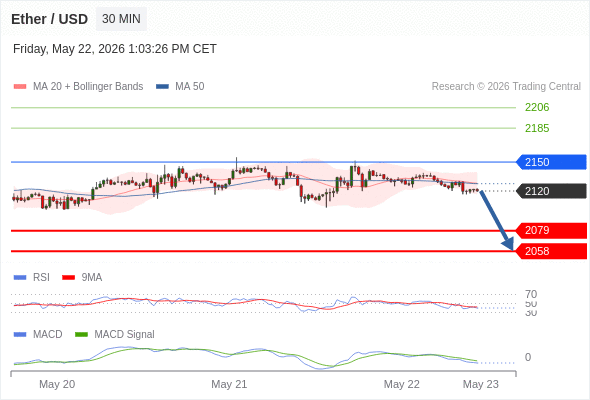Toggle the RSI legend marker
The width and height of the screenshot is (590, 400).
click(x=20, y=278)
